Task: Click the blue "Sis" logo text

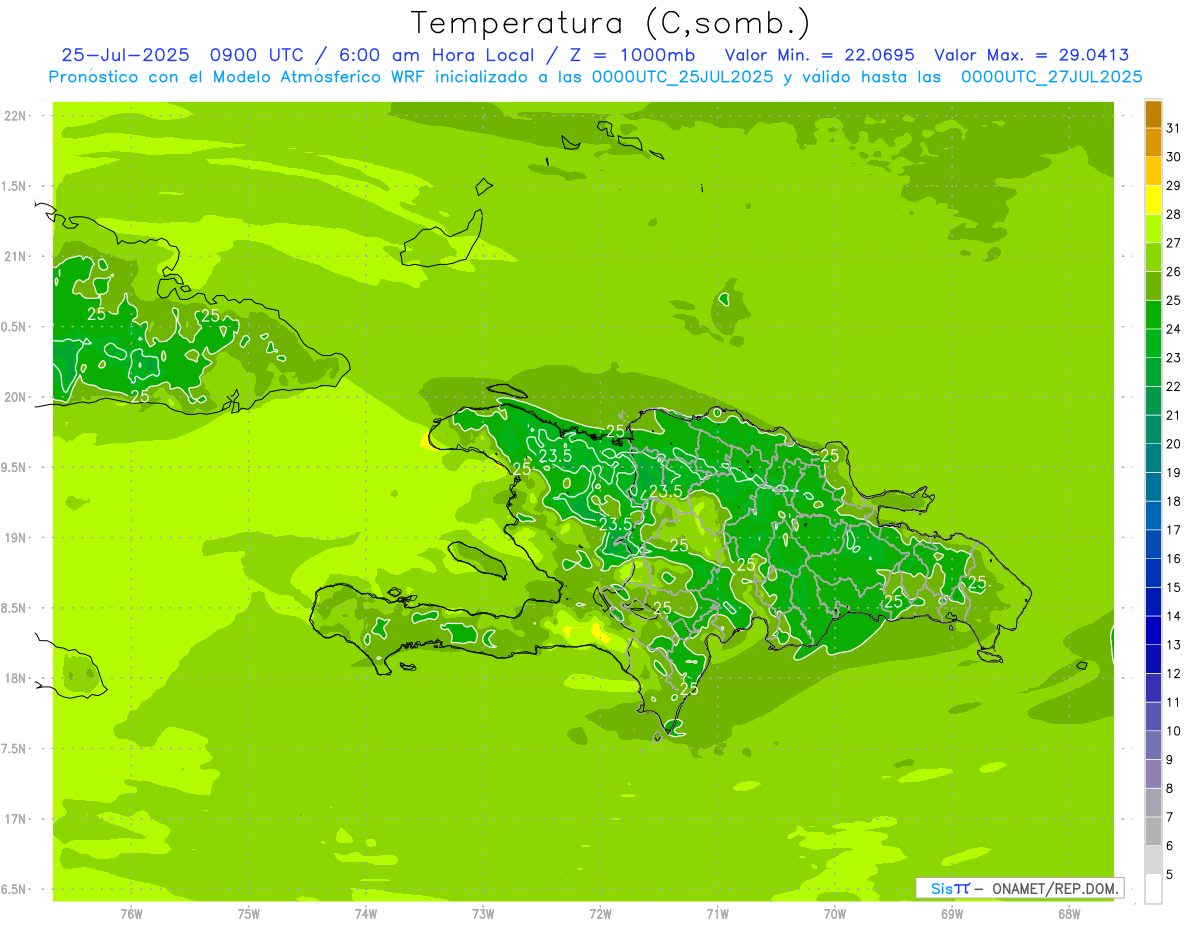Action: pyautogui.click(x=942, y=888)
